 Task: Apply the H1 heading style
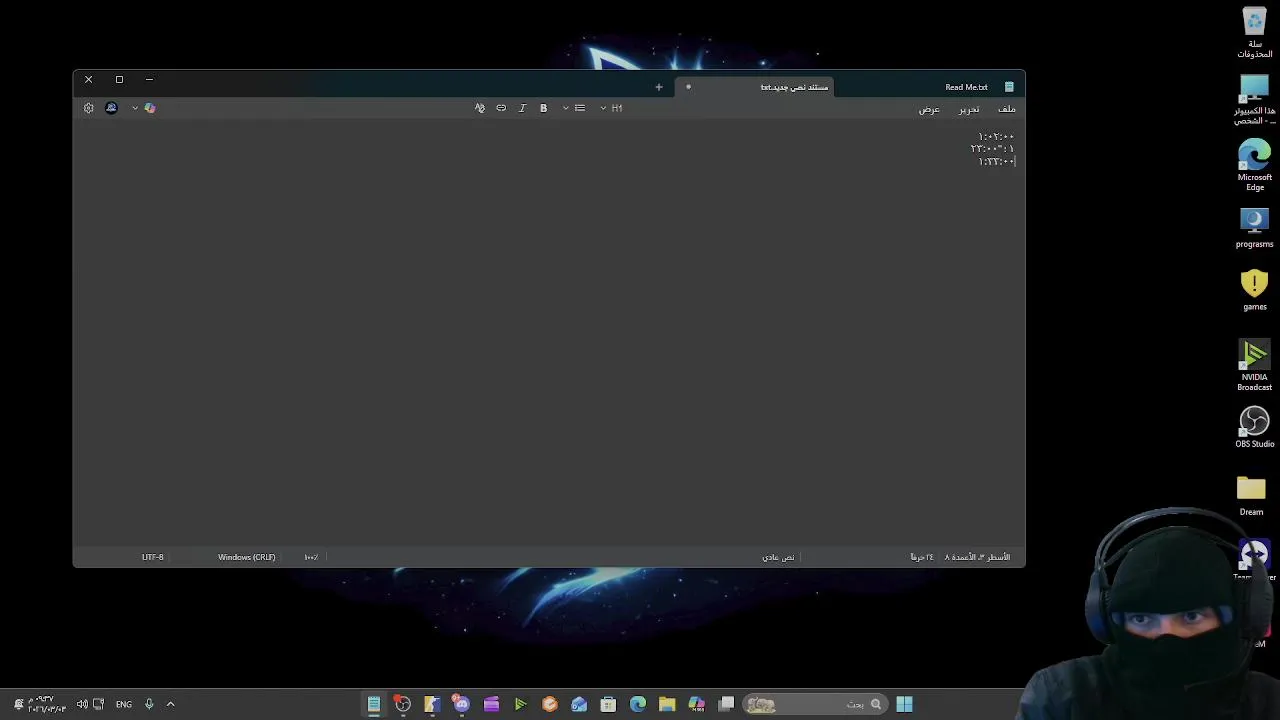pos(617,108)
